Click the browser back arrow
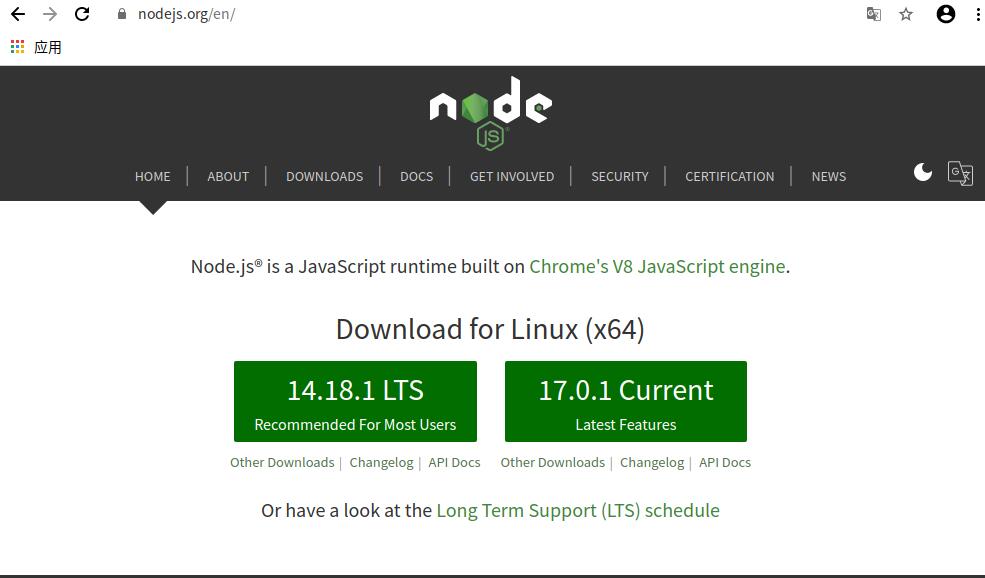Screen dimensions: 985x578 (18, 14)
